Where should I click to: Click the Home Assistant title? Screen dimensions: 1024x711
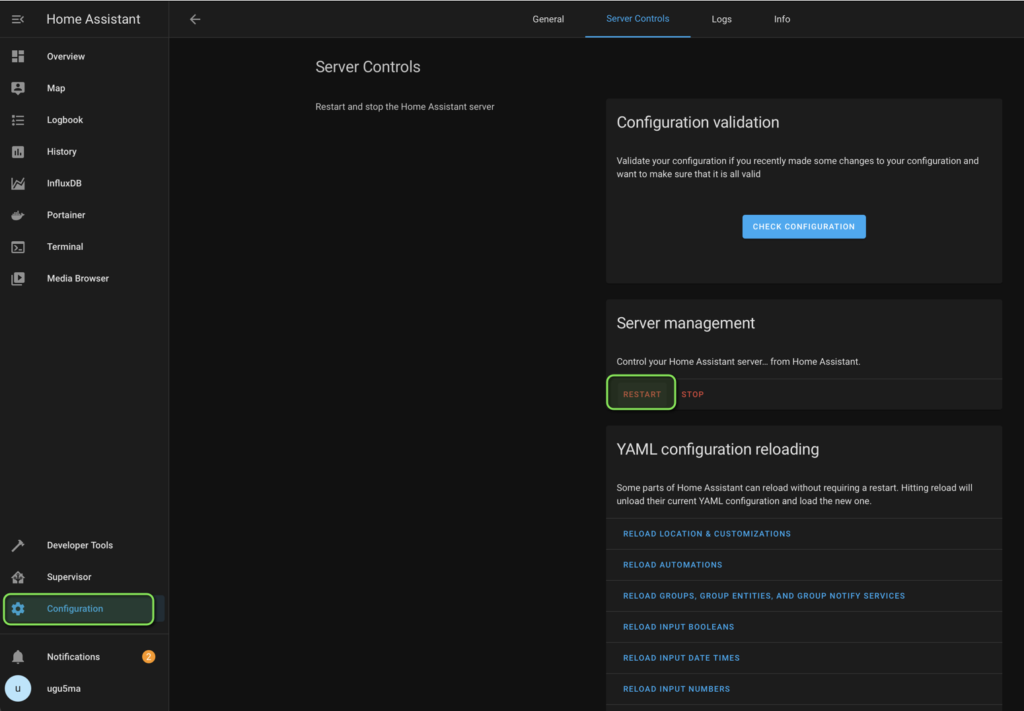[x=93, y=20]
